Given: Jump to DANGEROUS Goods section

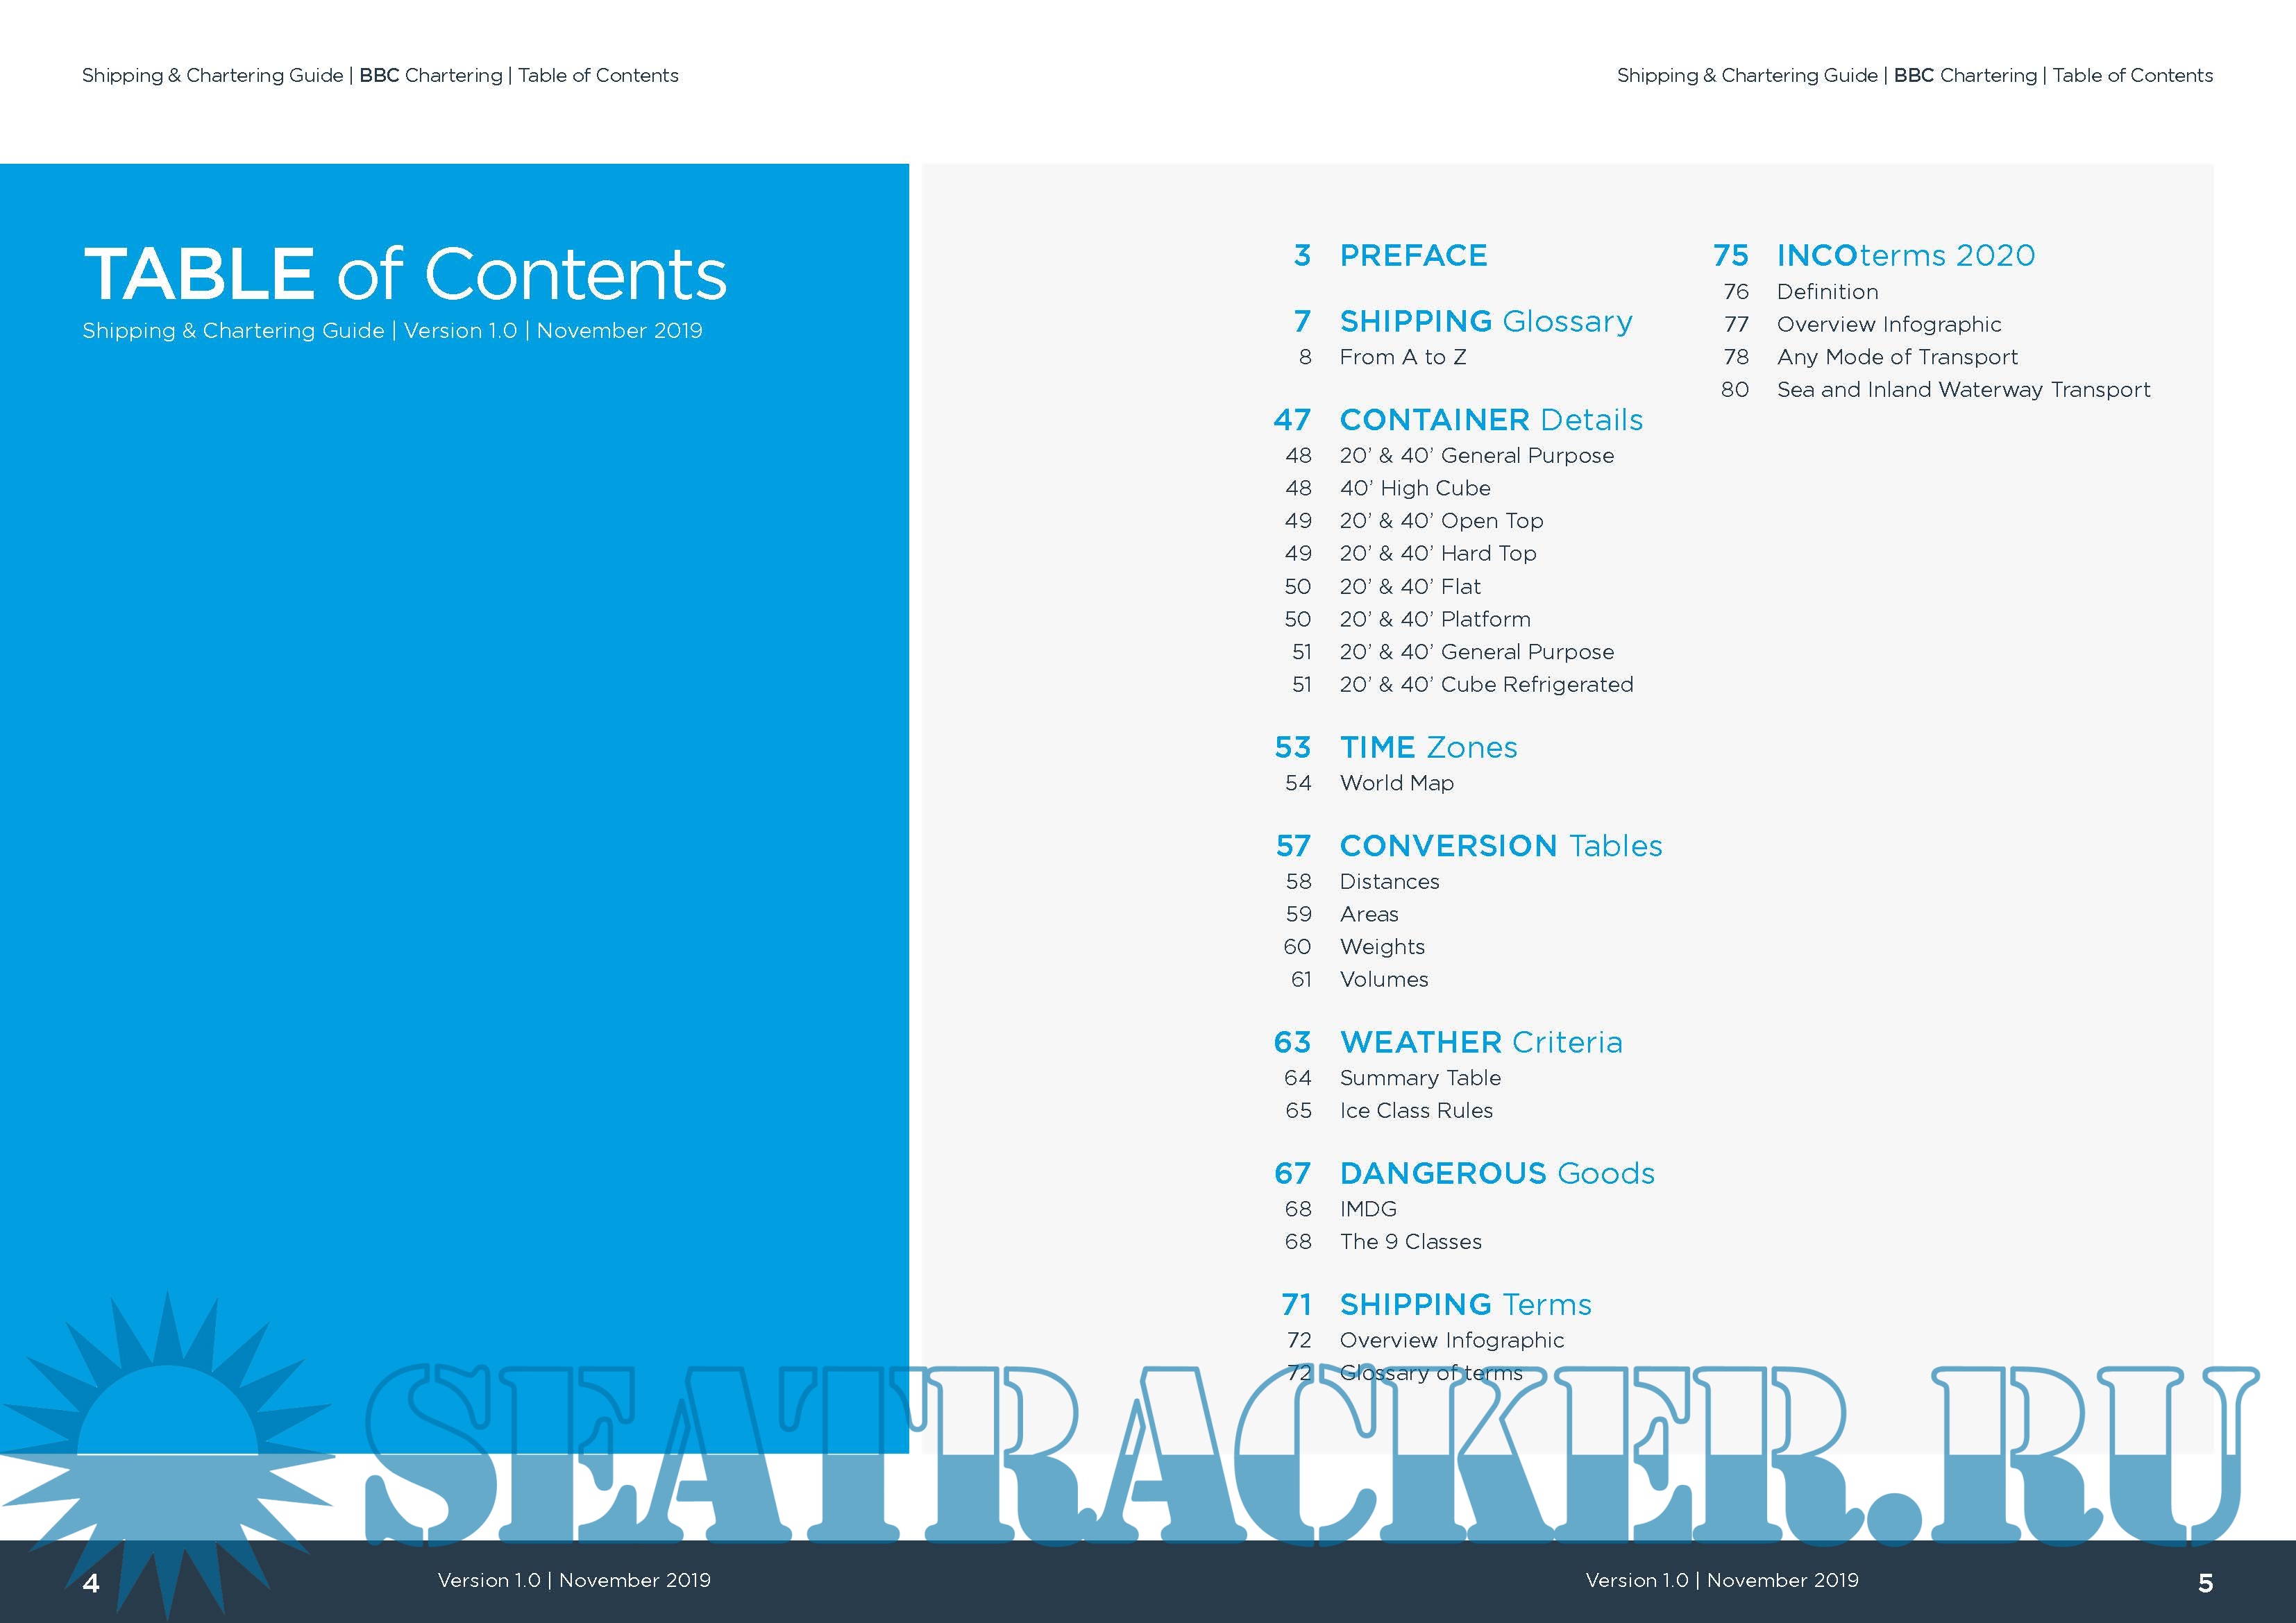Looking at the screenshot, I should (x=1496, y=1174).
